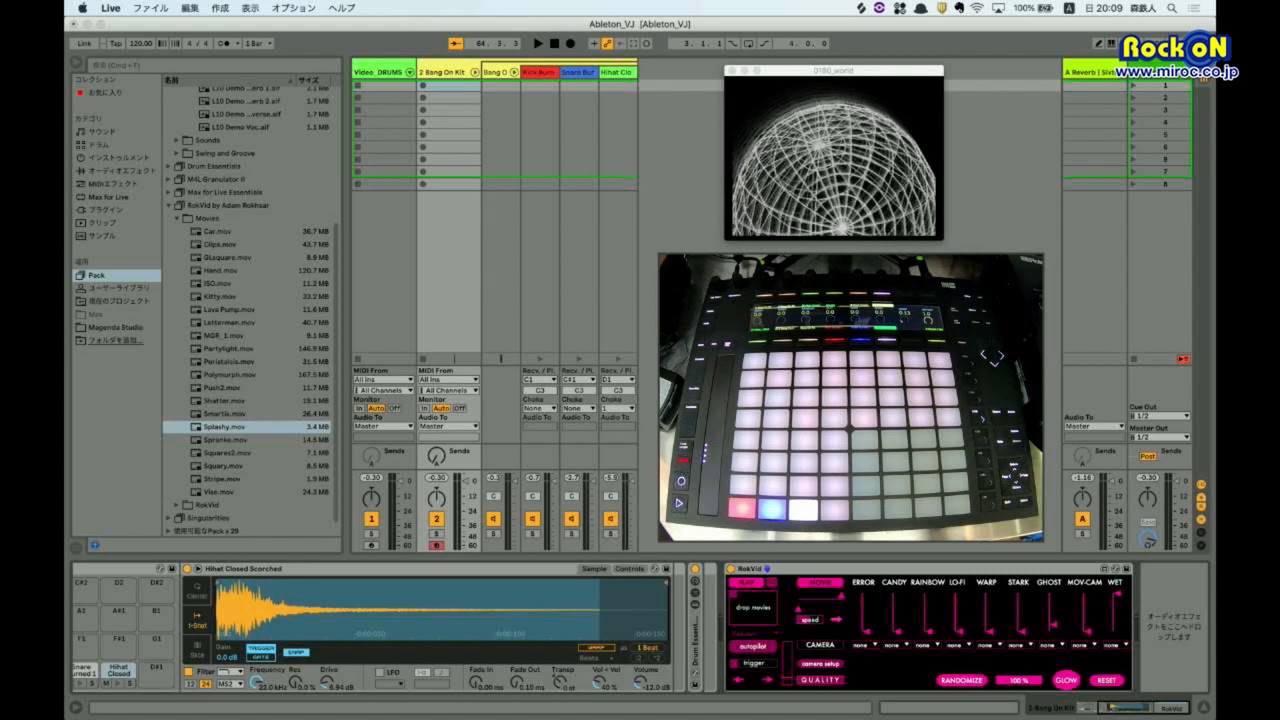
Task: Set track 2 Monitor to Off
Action: tap(460, 408)
